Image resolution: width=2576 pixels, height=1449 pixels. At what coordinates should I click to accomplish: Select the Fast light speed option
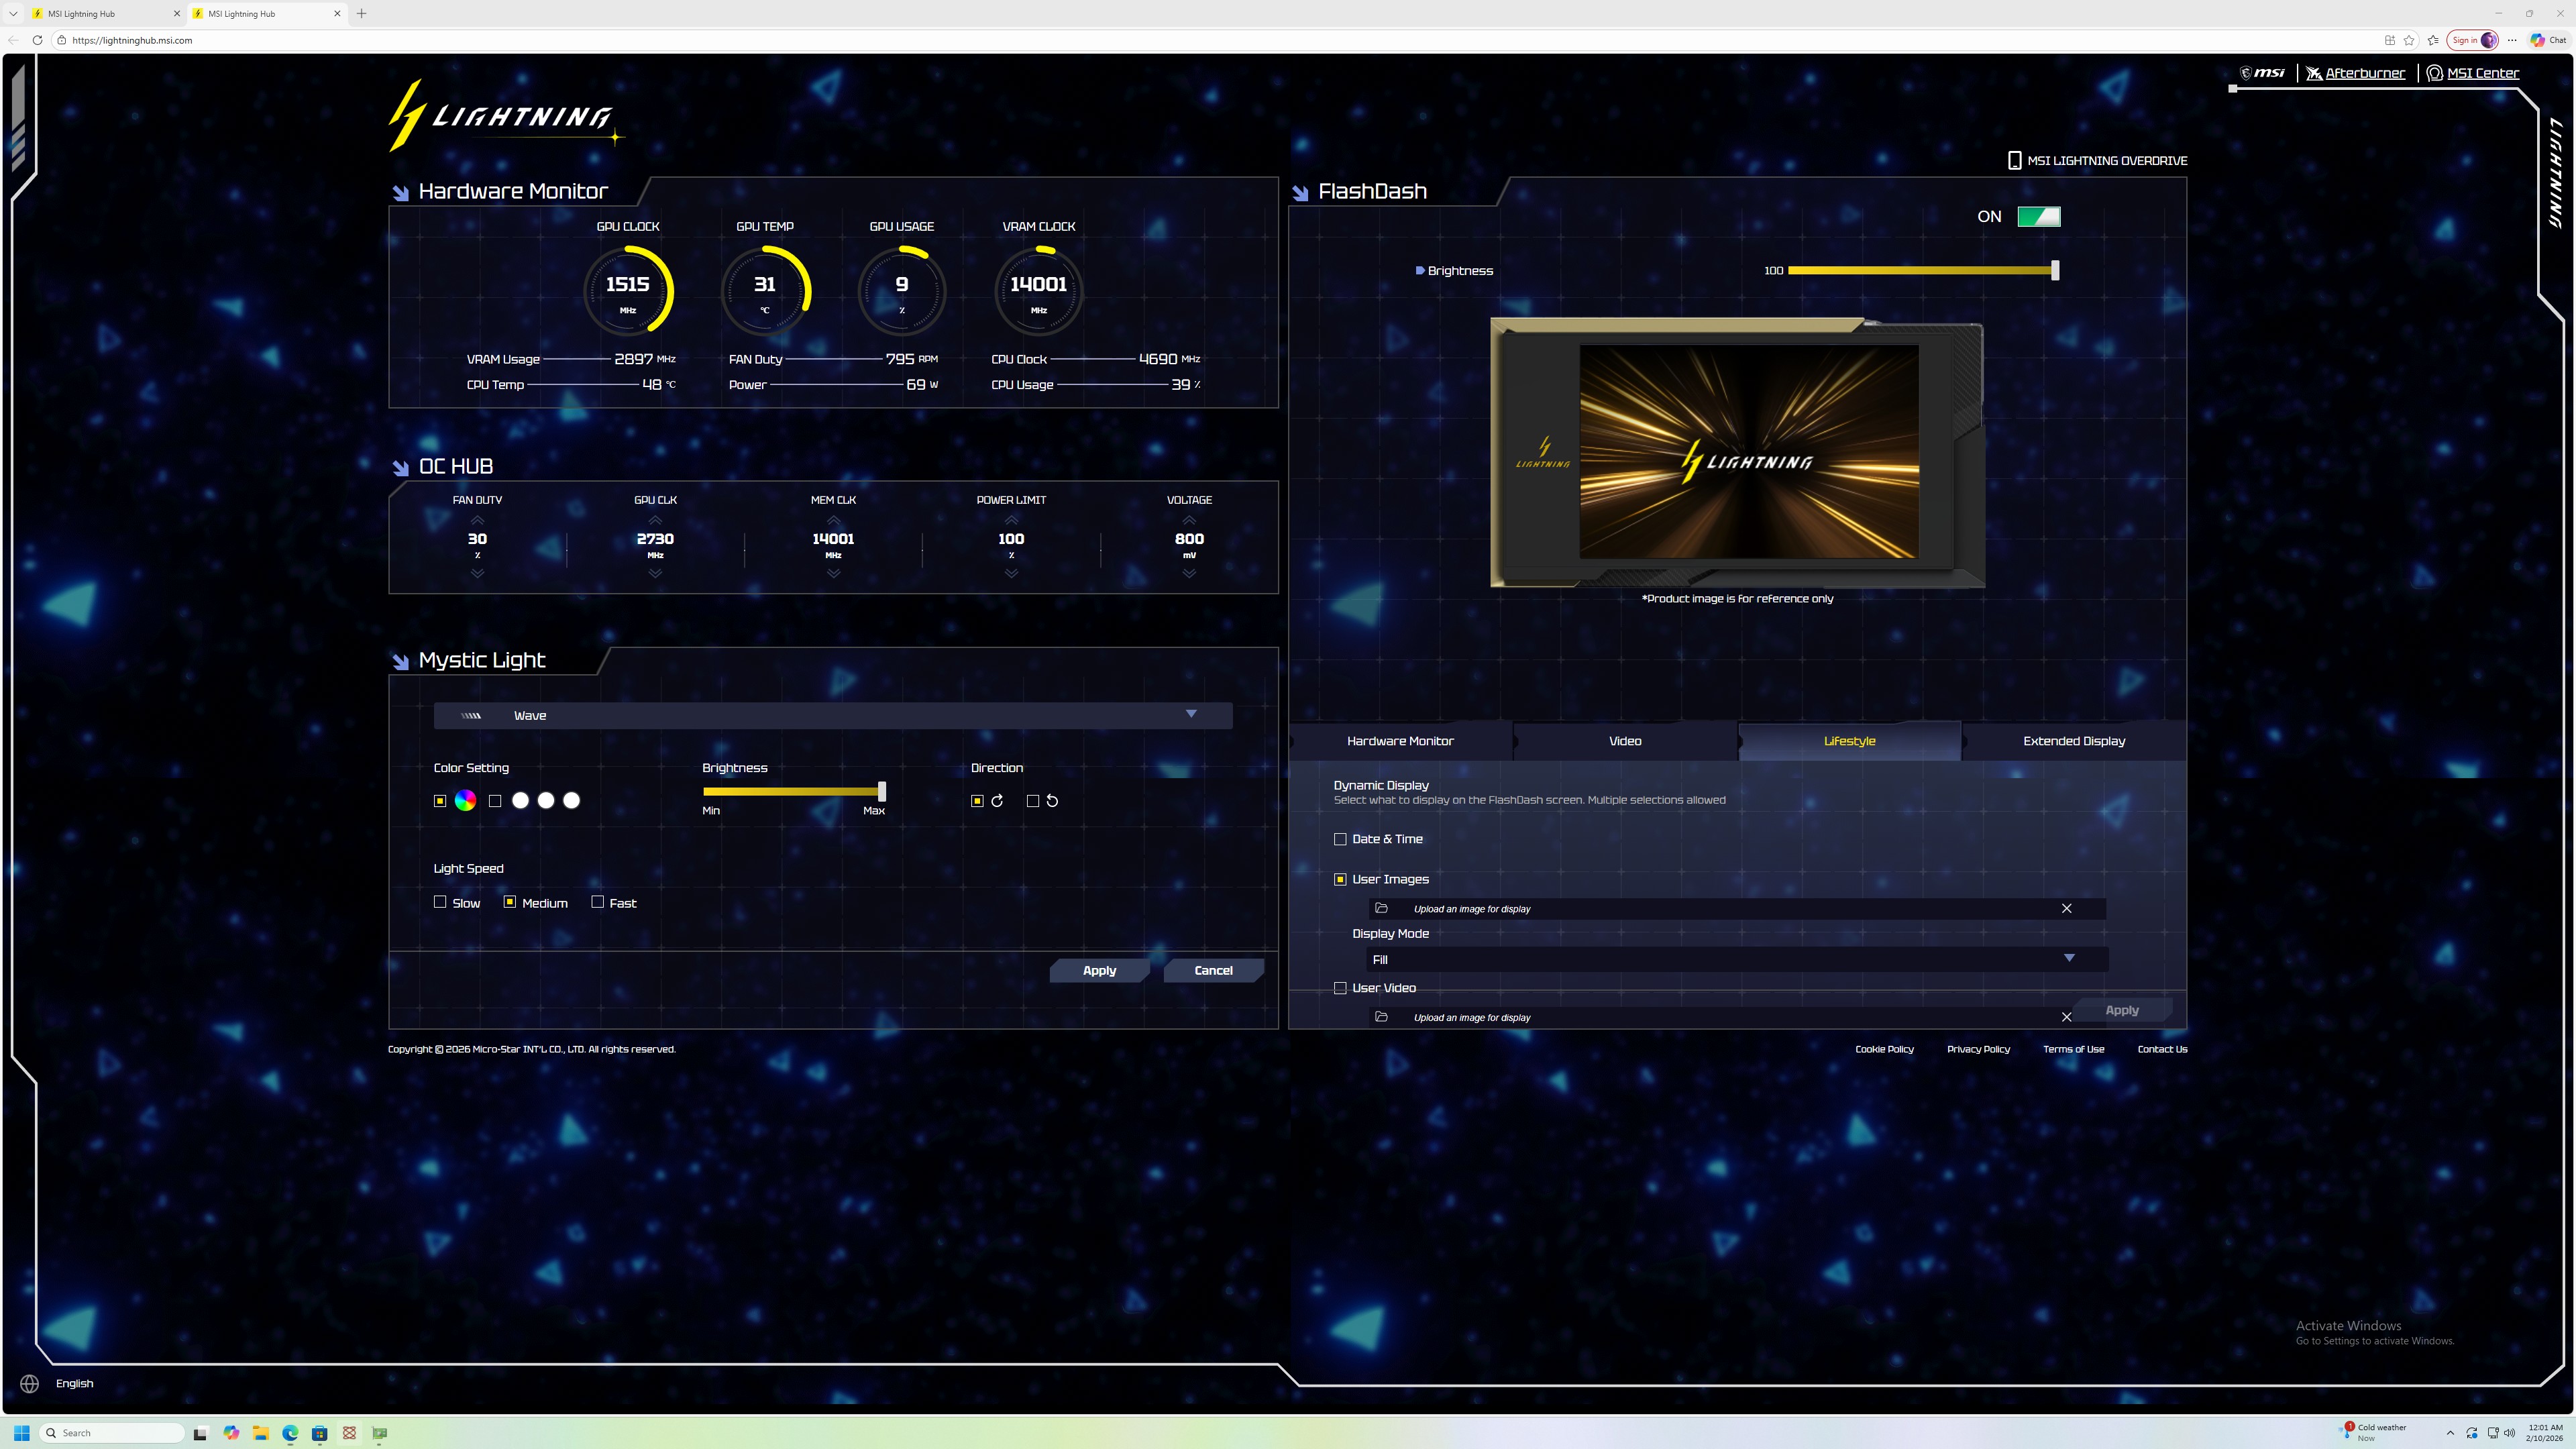click(598, 902)
